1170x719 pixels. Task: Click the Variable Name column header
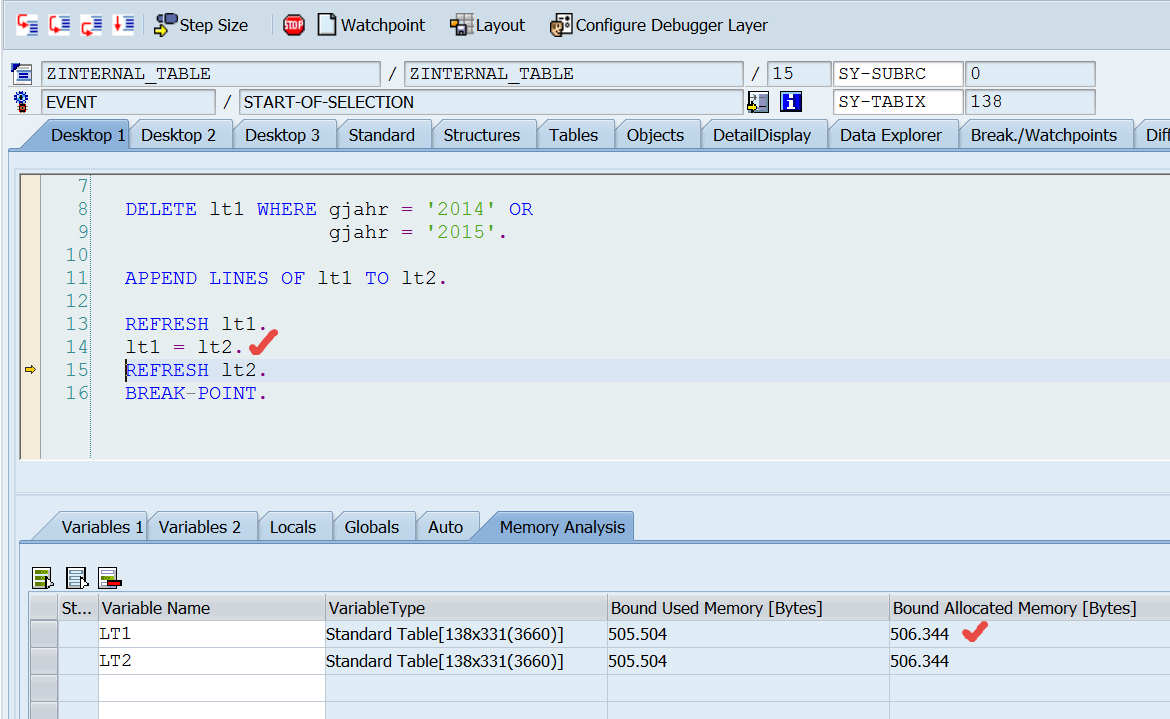click(x=212, y=608)
